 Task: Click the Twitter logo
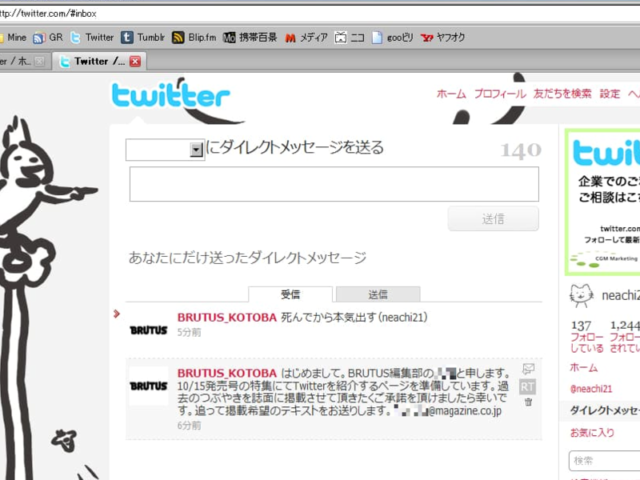171,96
